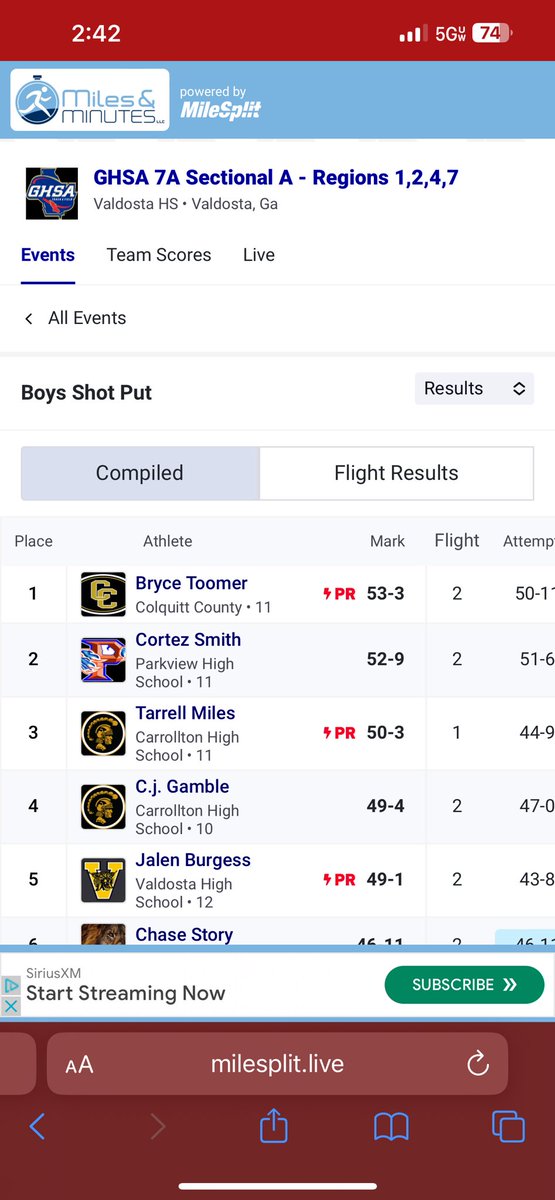This screenshot has height=1200, width=555.
Task: Switch to Flight Results view
Action: (396, 473)
